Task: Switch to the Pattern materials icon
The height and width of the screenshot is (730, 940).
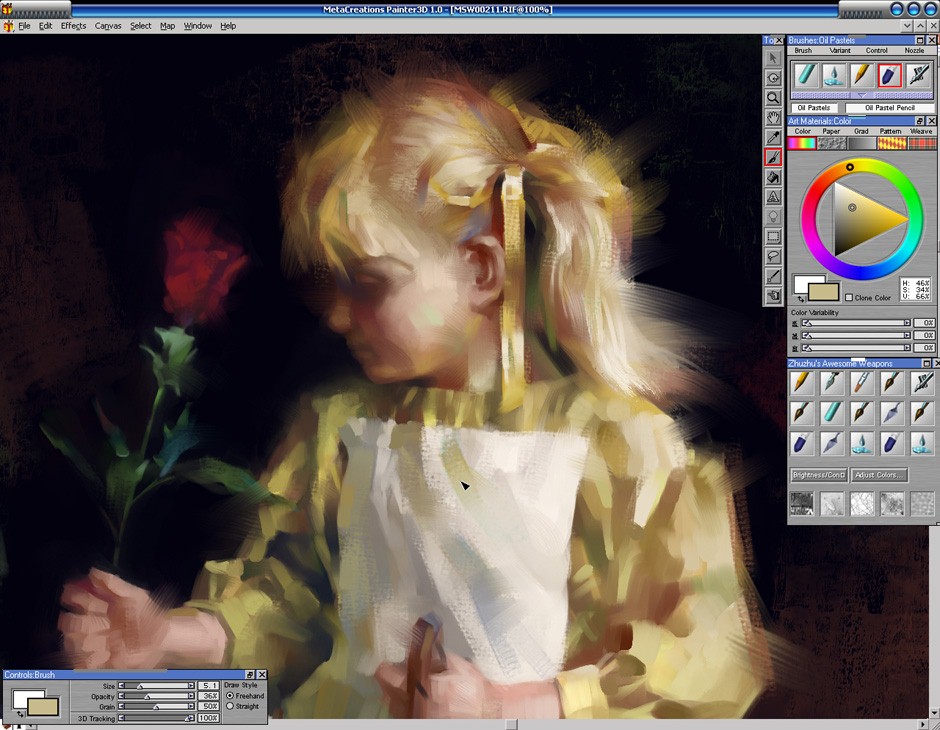Action: tap(891, 143)
